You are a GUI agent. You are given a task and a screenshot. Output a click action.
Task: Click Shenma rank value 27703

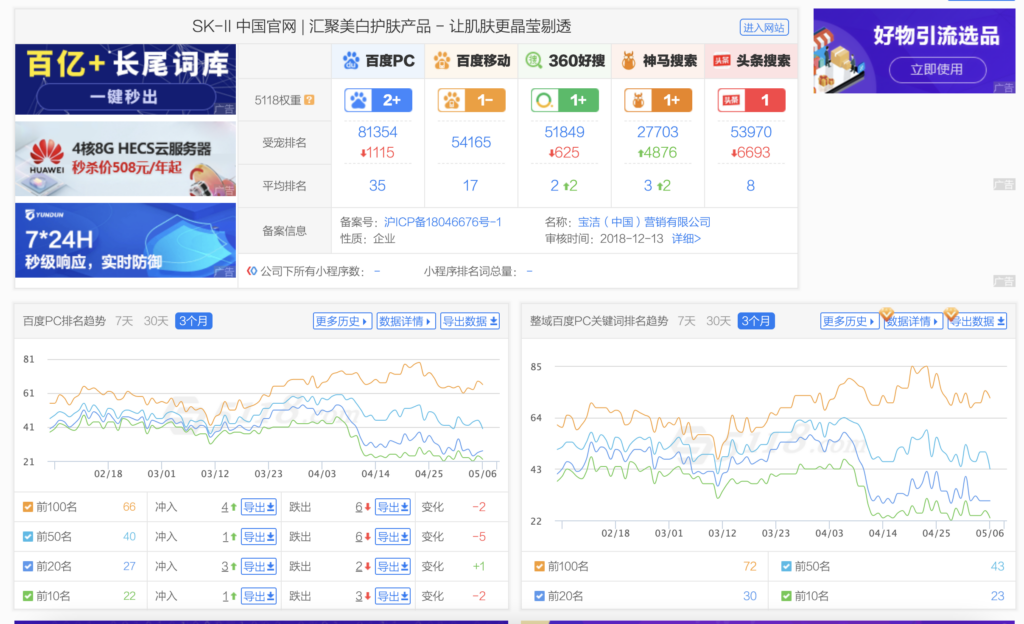click(658, 132)
